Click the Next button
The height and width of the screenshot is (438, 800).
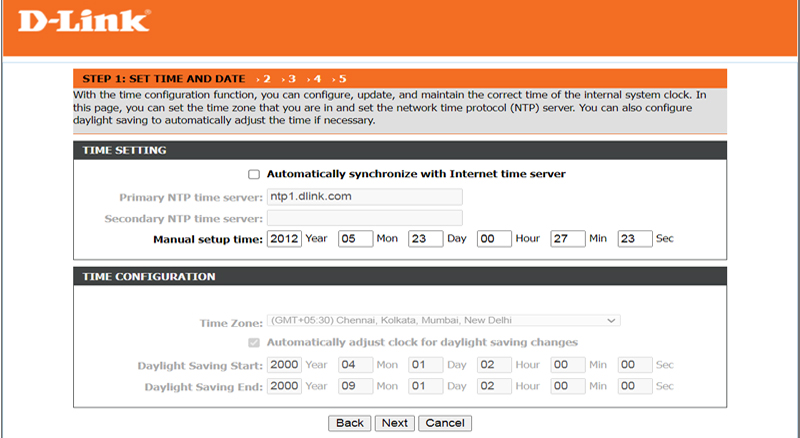pyautogui.click(x=395, y=423)
